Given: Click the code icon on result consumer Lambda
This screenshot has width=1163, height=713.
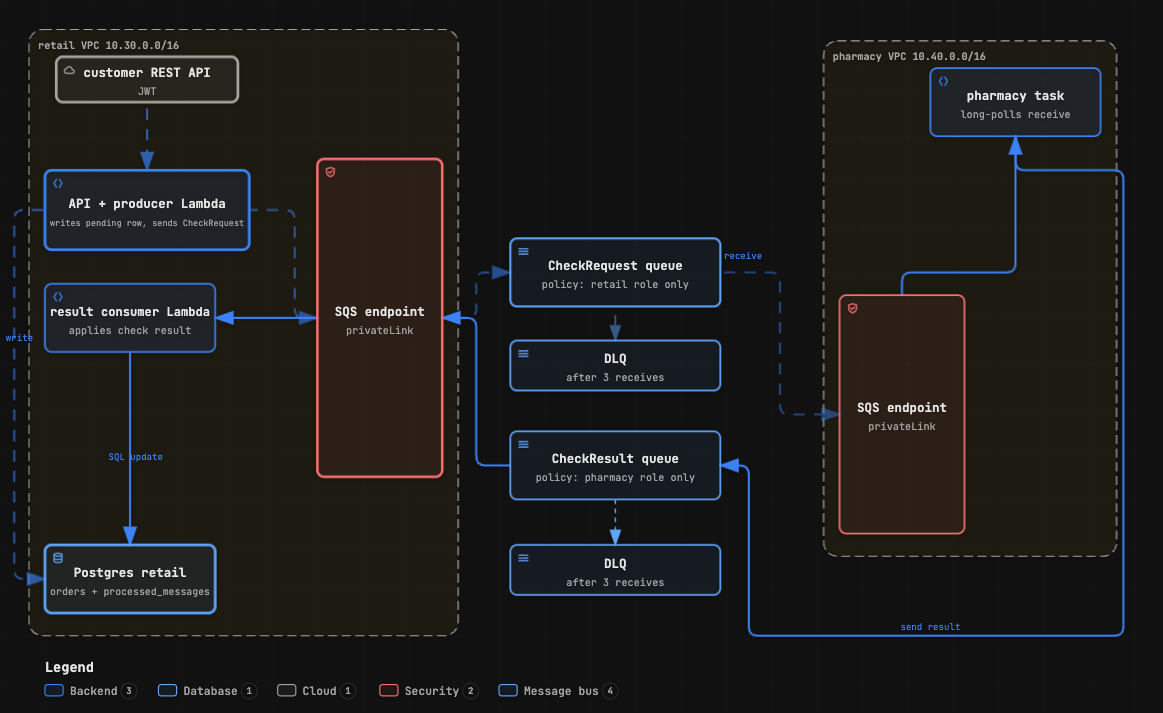Looking at the screenshot, I should tap(58, 297).
